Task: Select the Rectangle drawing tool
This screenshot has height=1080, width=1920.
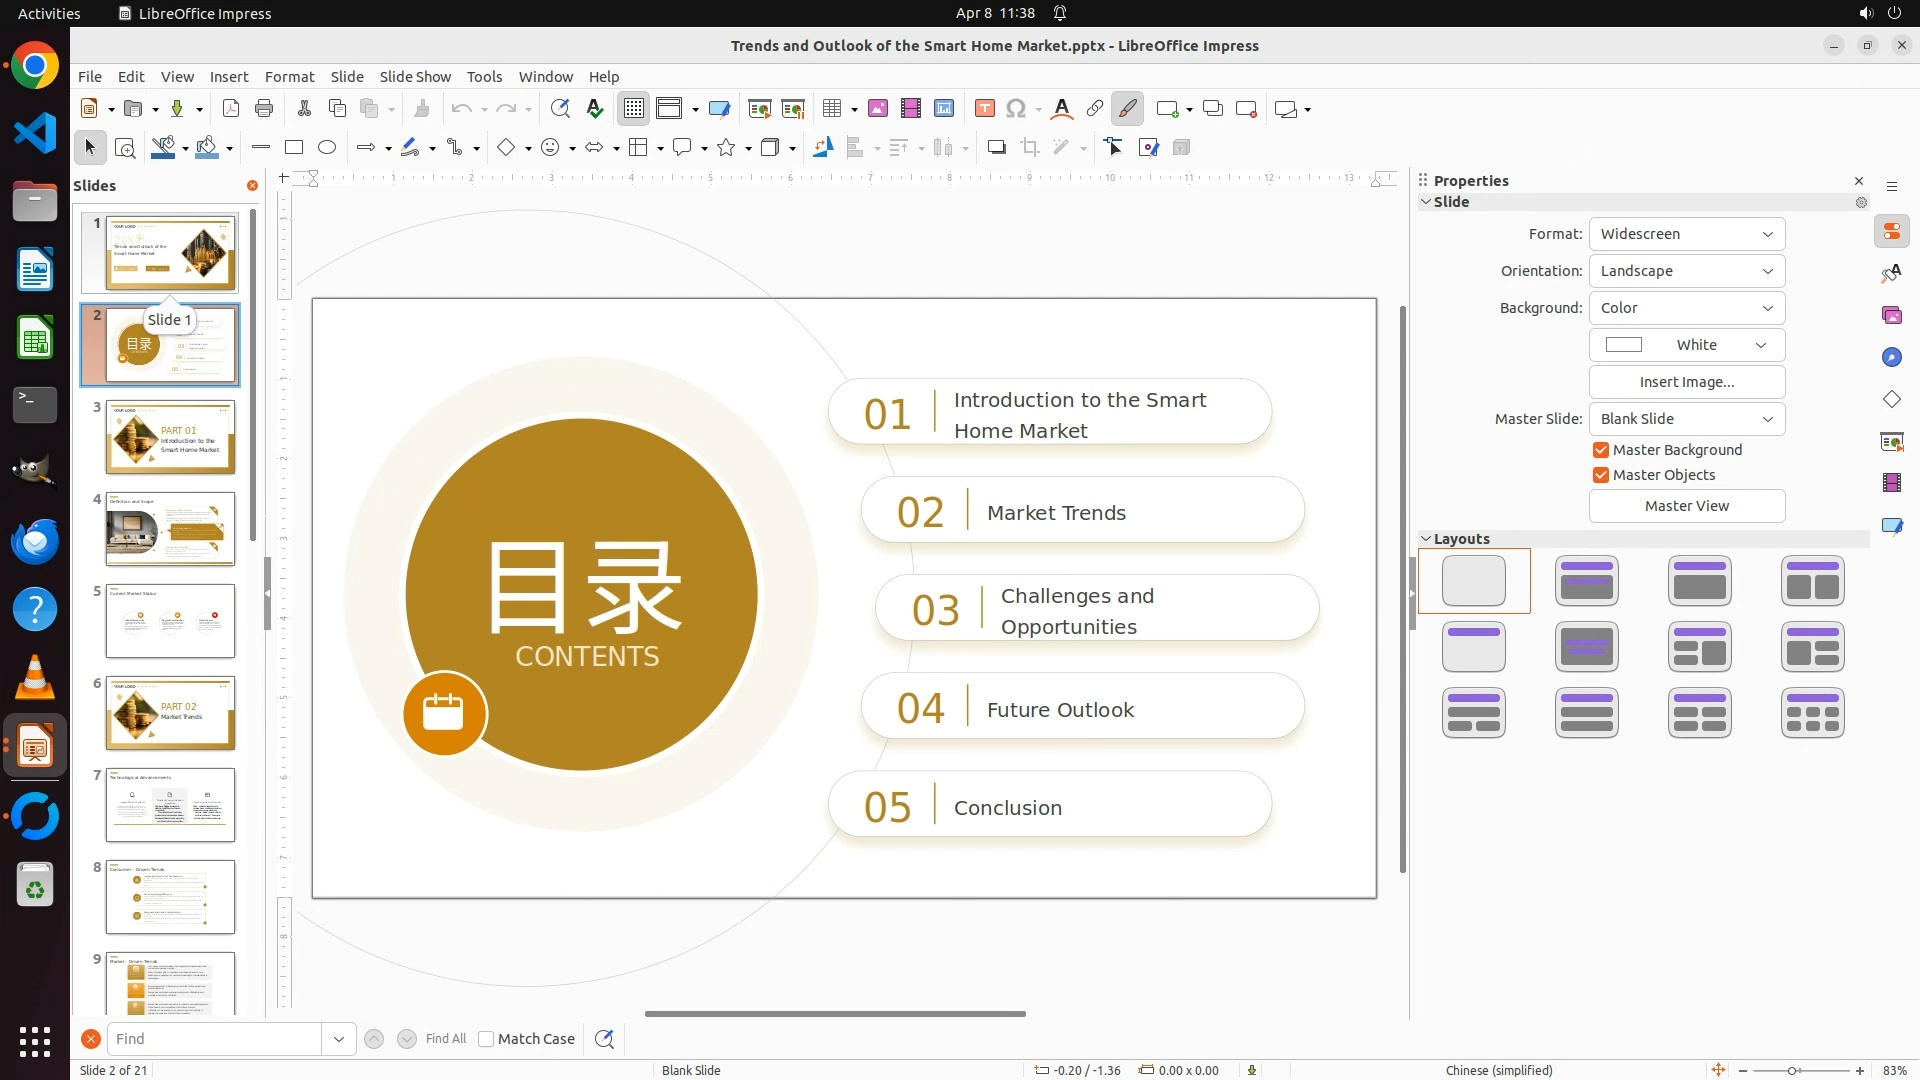Action: pyautogui.click(x=294, y=148)
